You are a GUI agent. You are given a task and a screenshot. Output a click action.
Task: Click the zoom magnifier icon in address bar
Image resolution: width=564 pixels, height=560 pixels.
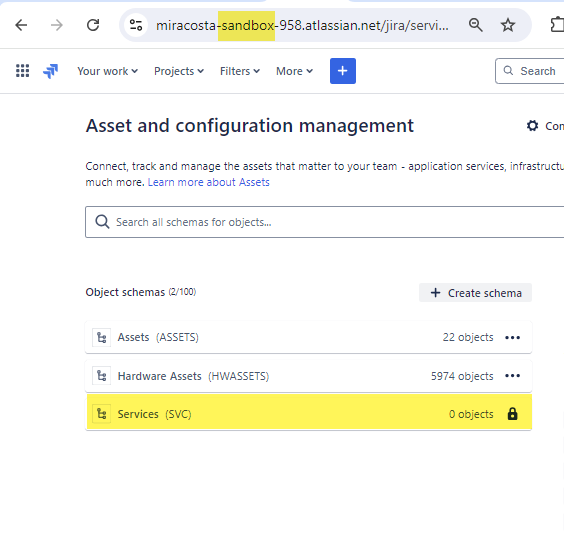(476, 25)
